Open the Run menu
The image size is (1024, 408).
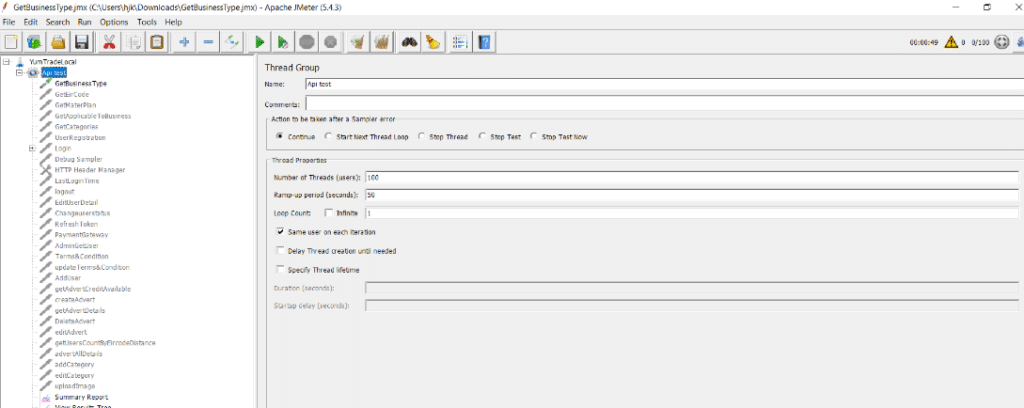pyautogui.click(x=84, y=22)
